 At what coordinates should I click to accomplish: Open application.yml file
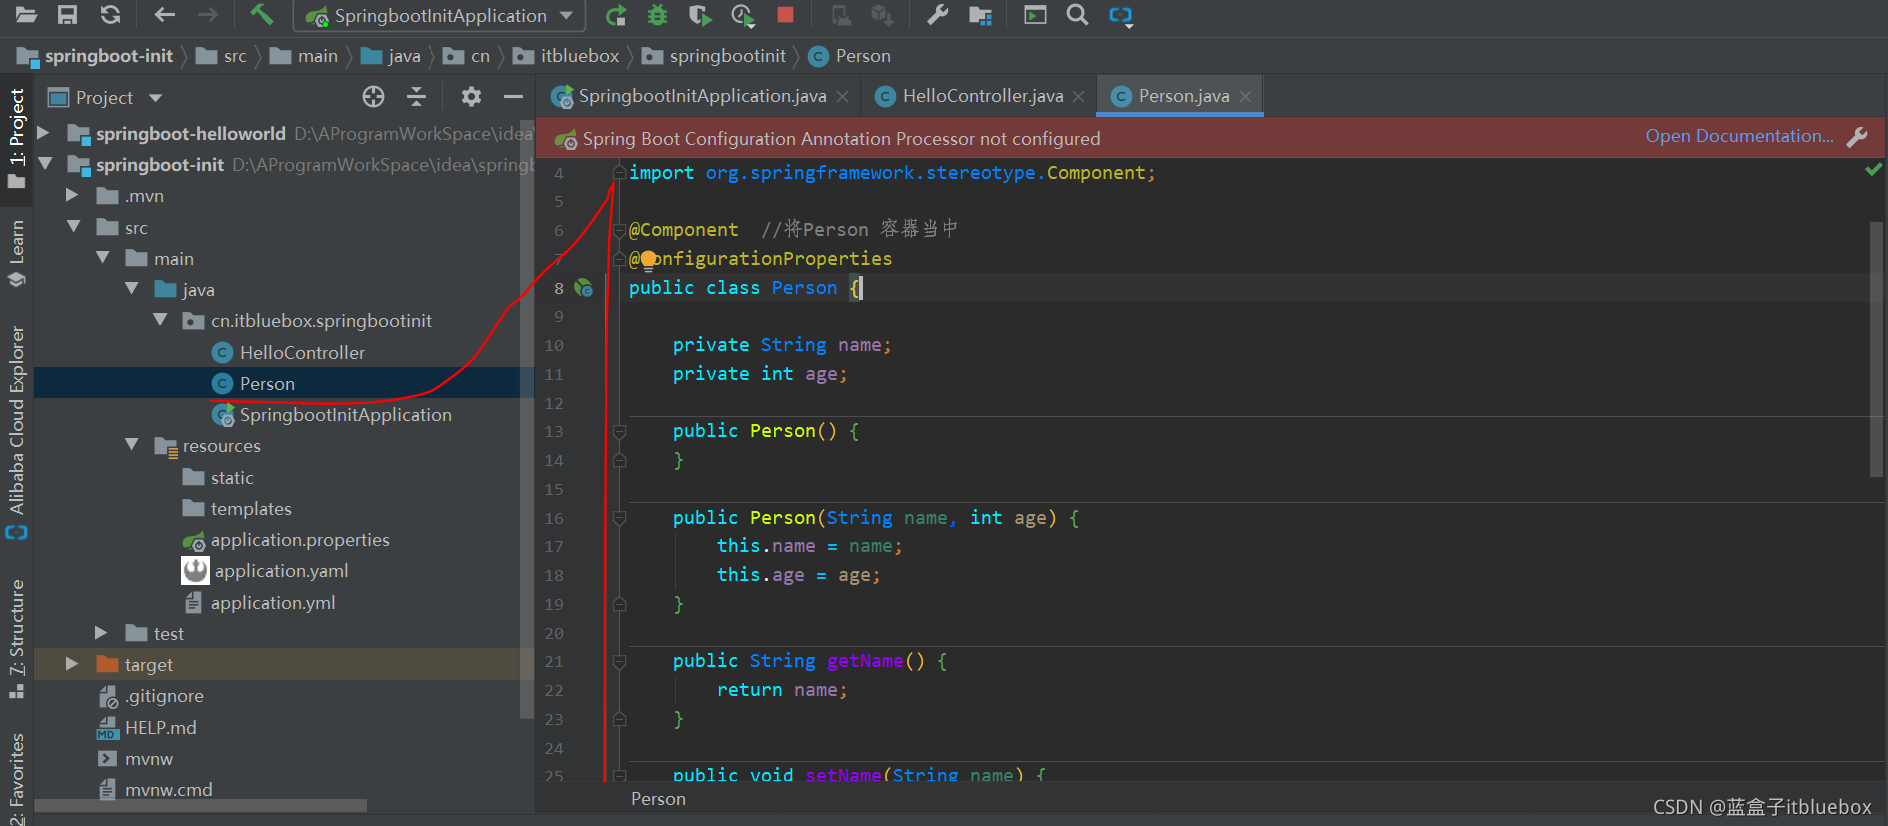click(273, 603)
